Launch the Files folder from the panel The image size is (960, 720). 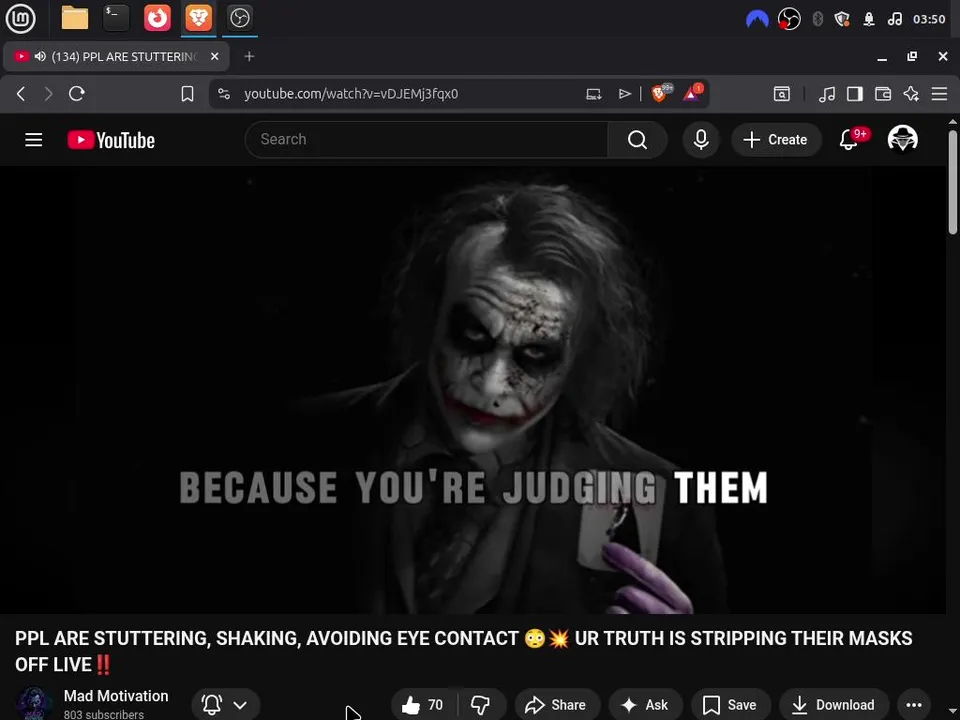coord(75,18)
